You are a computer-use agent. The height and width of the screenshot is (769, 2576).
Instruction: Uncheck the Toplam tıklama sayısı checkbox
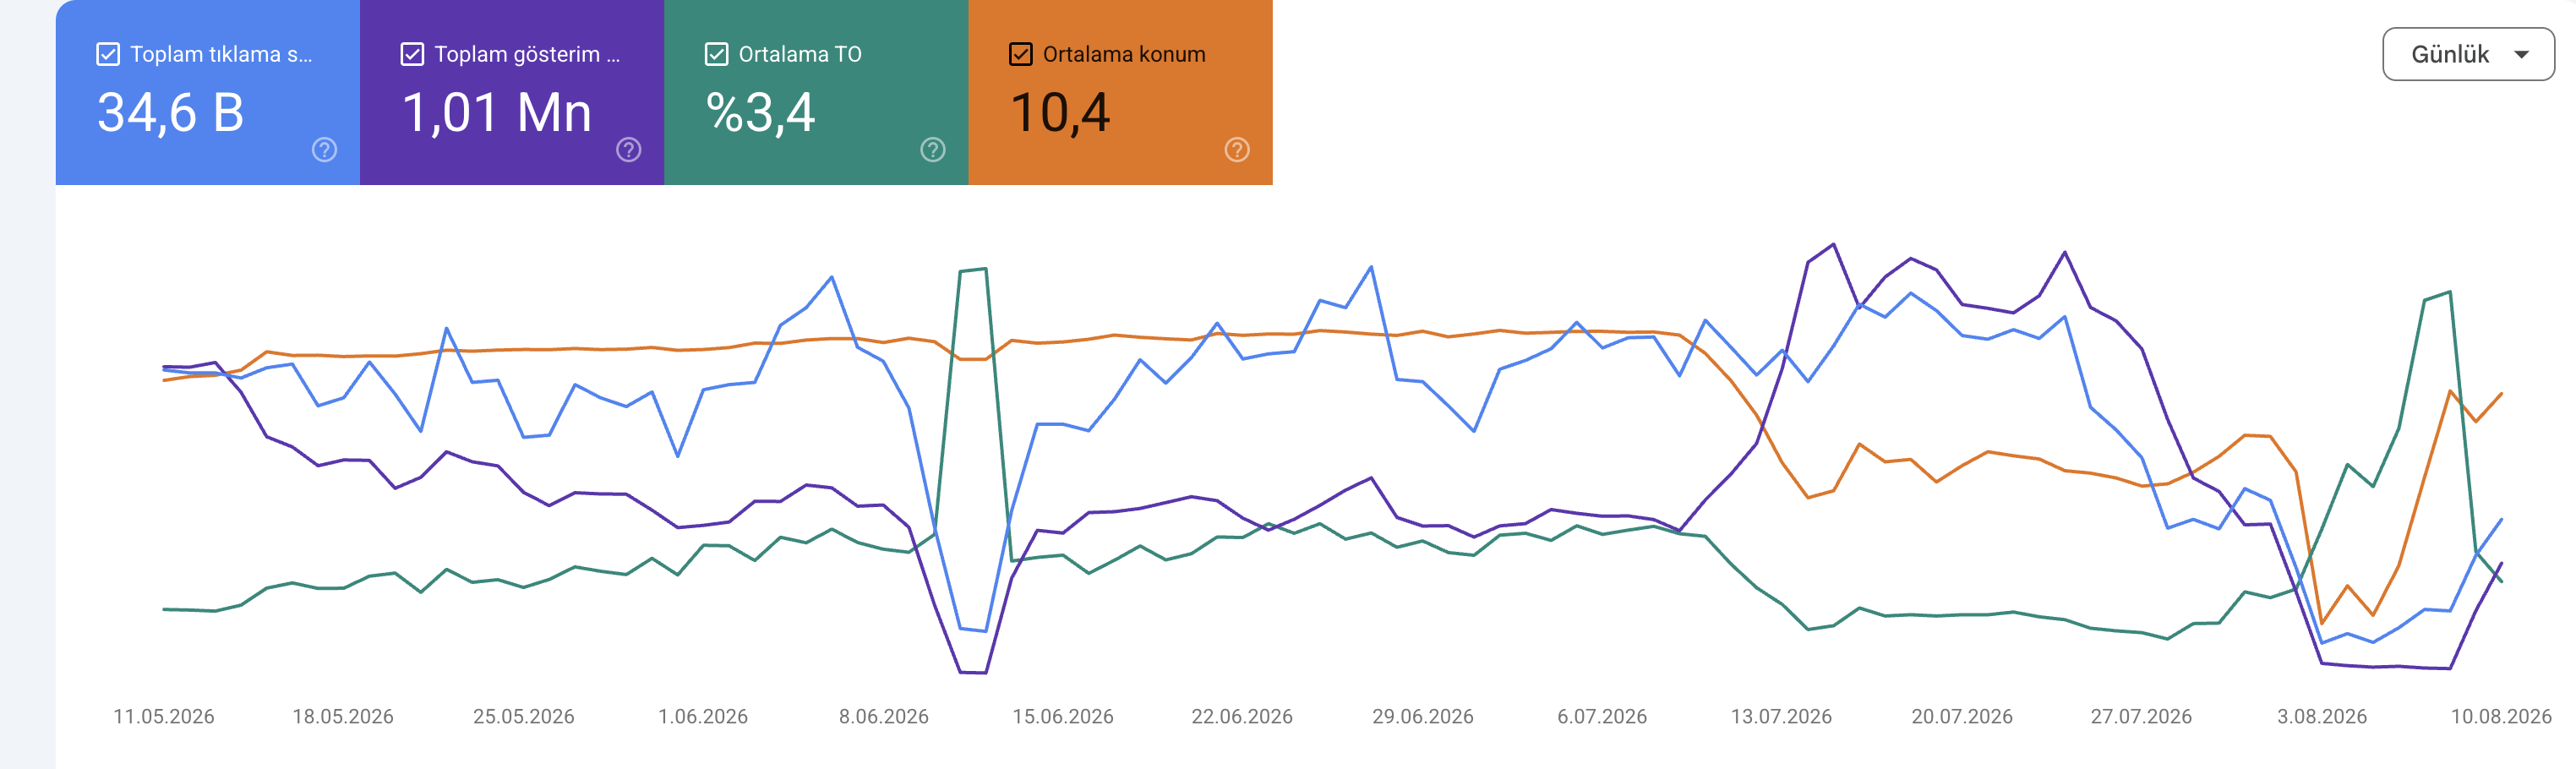click(x=108, y=54)
